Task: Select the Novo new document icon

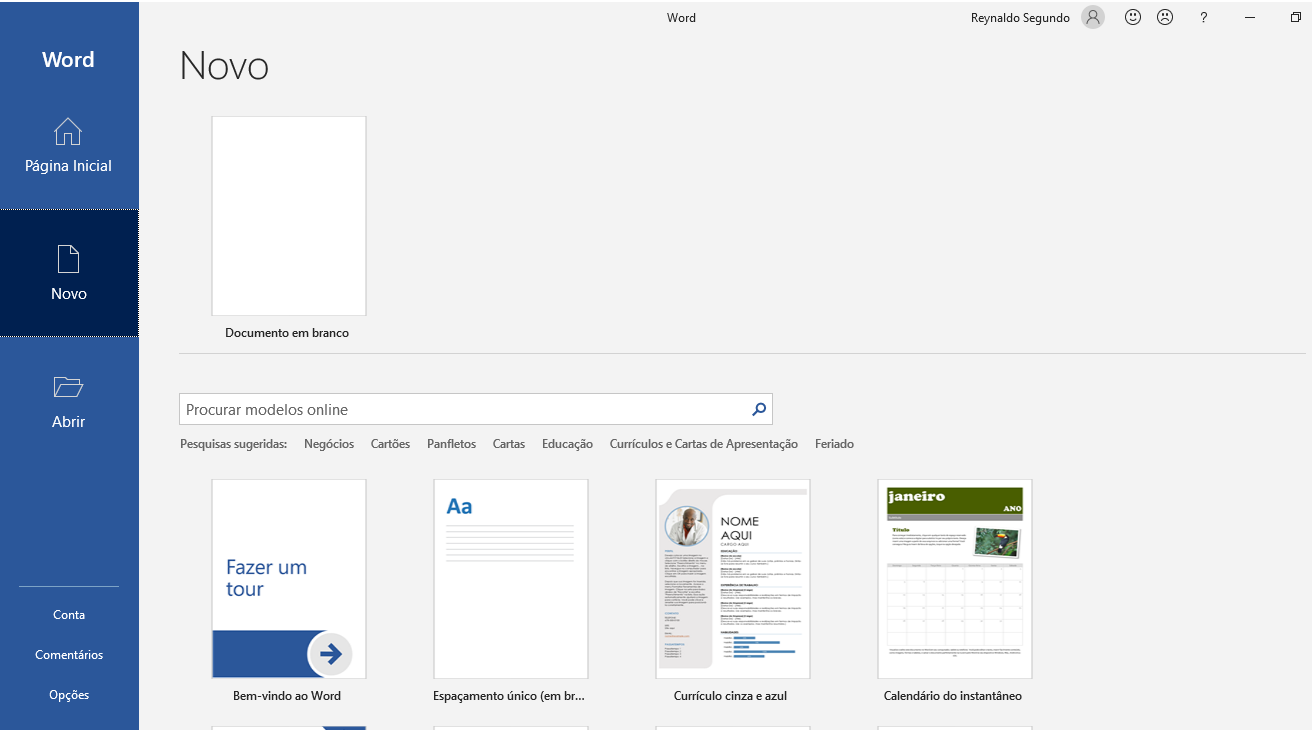Action: (x=68, y=259)
